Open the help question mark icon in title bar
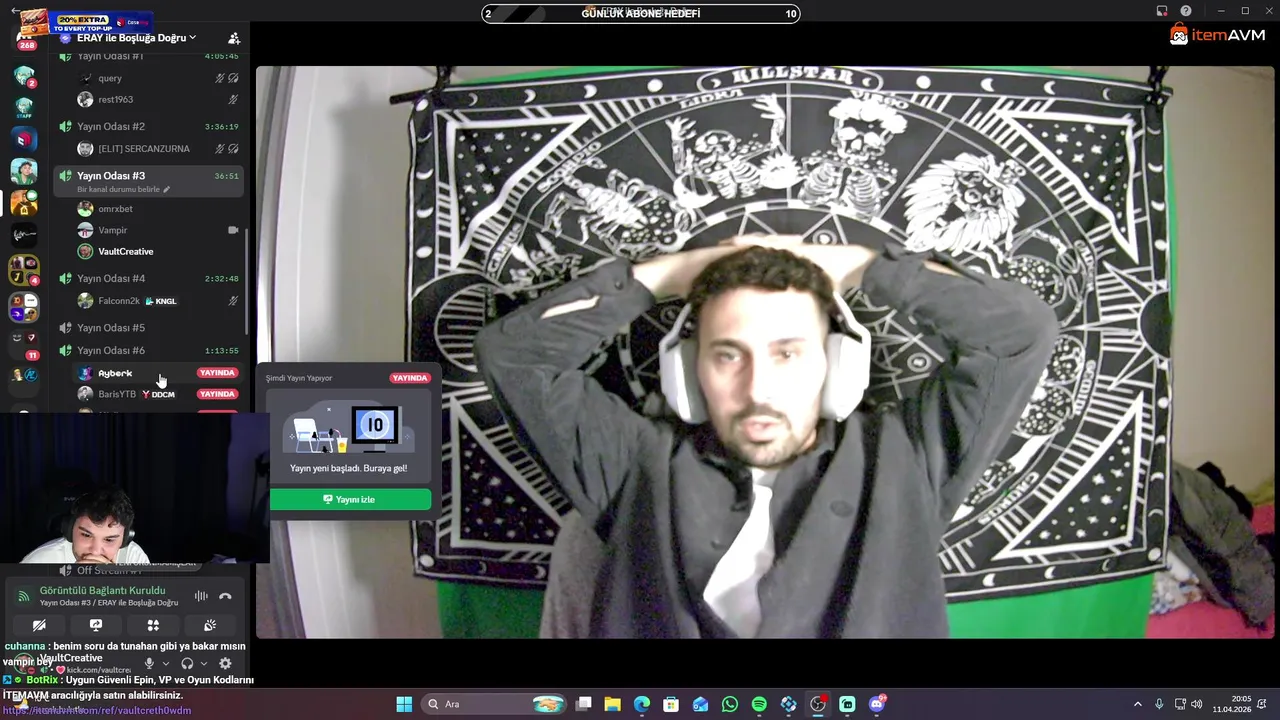The width and height of the screenshot is (1280, 720). 1185,11
